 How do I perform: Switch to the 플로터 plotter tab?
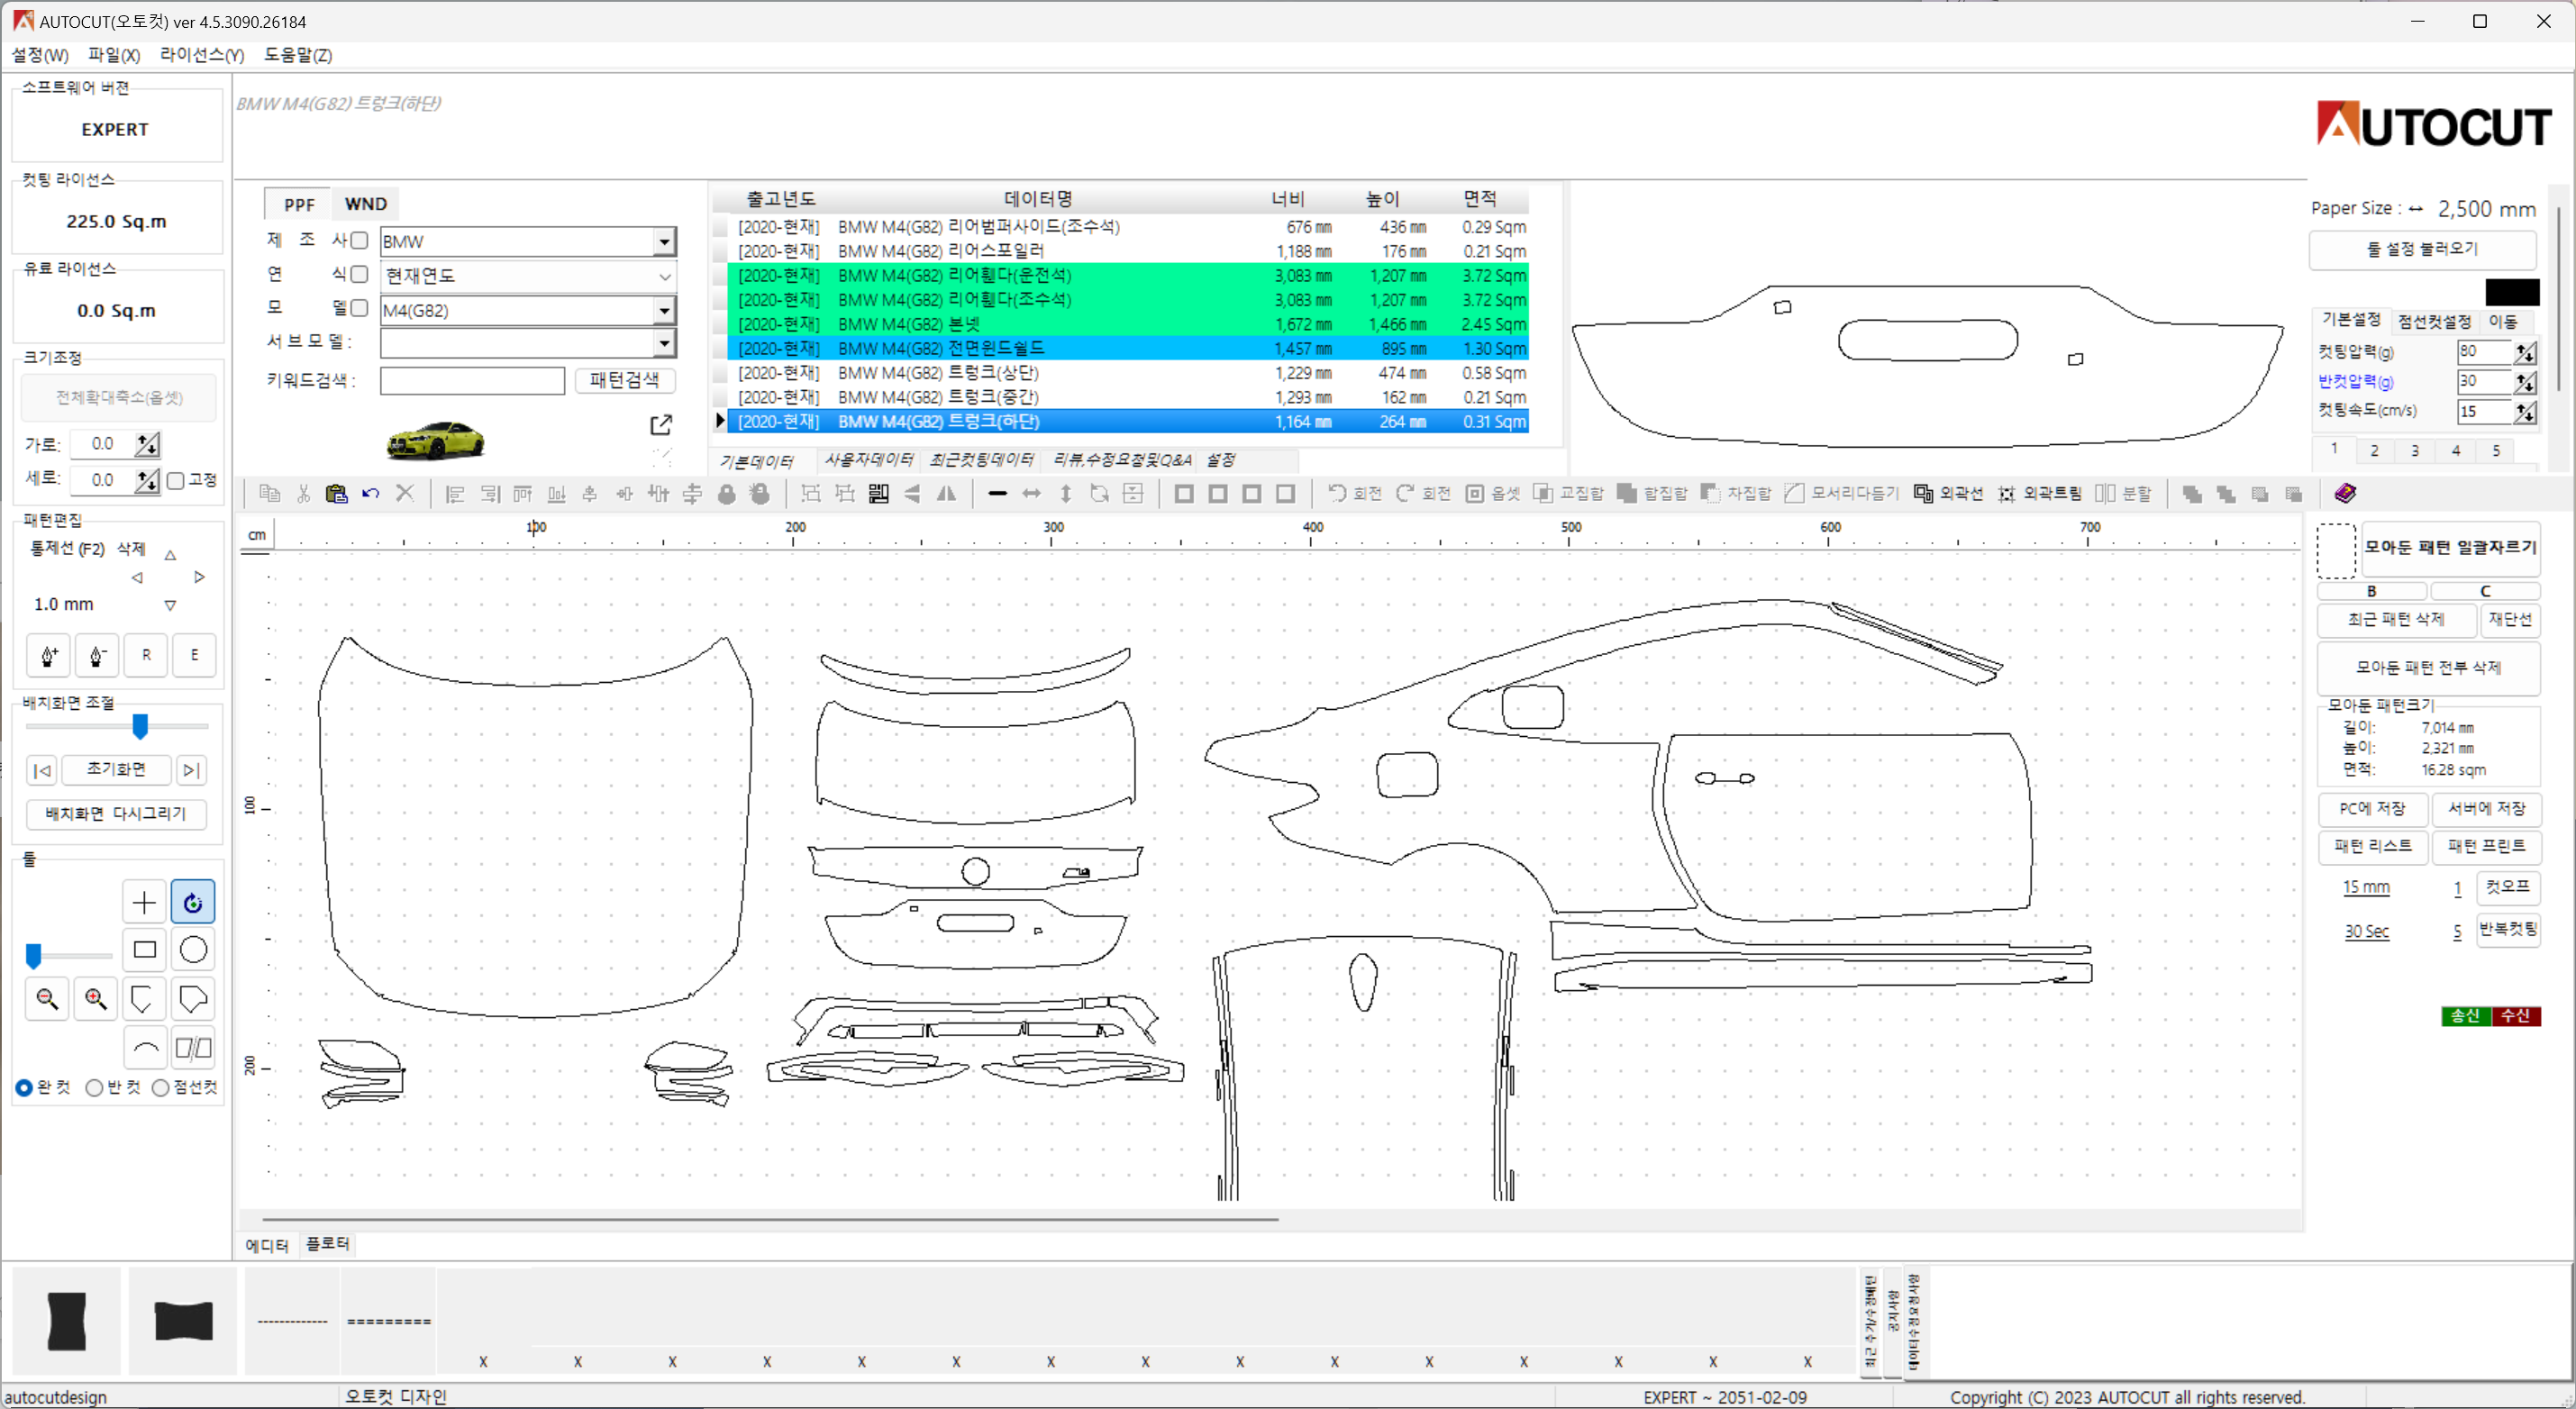[328, 1243]
